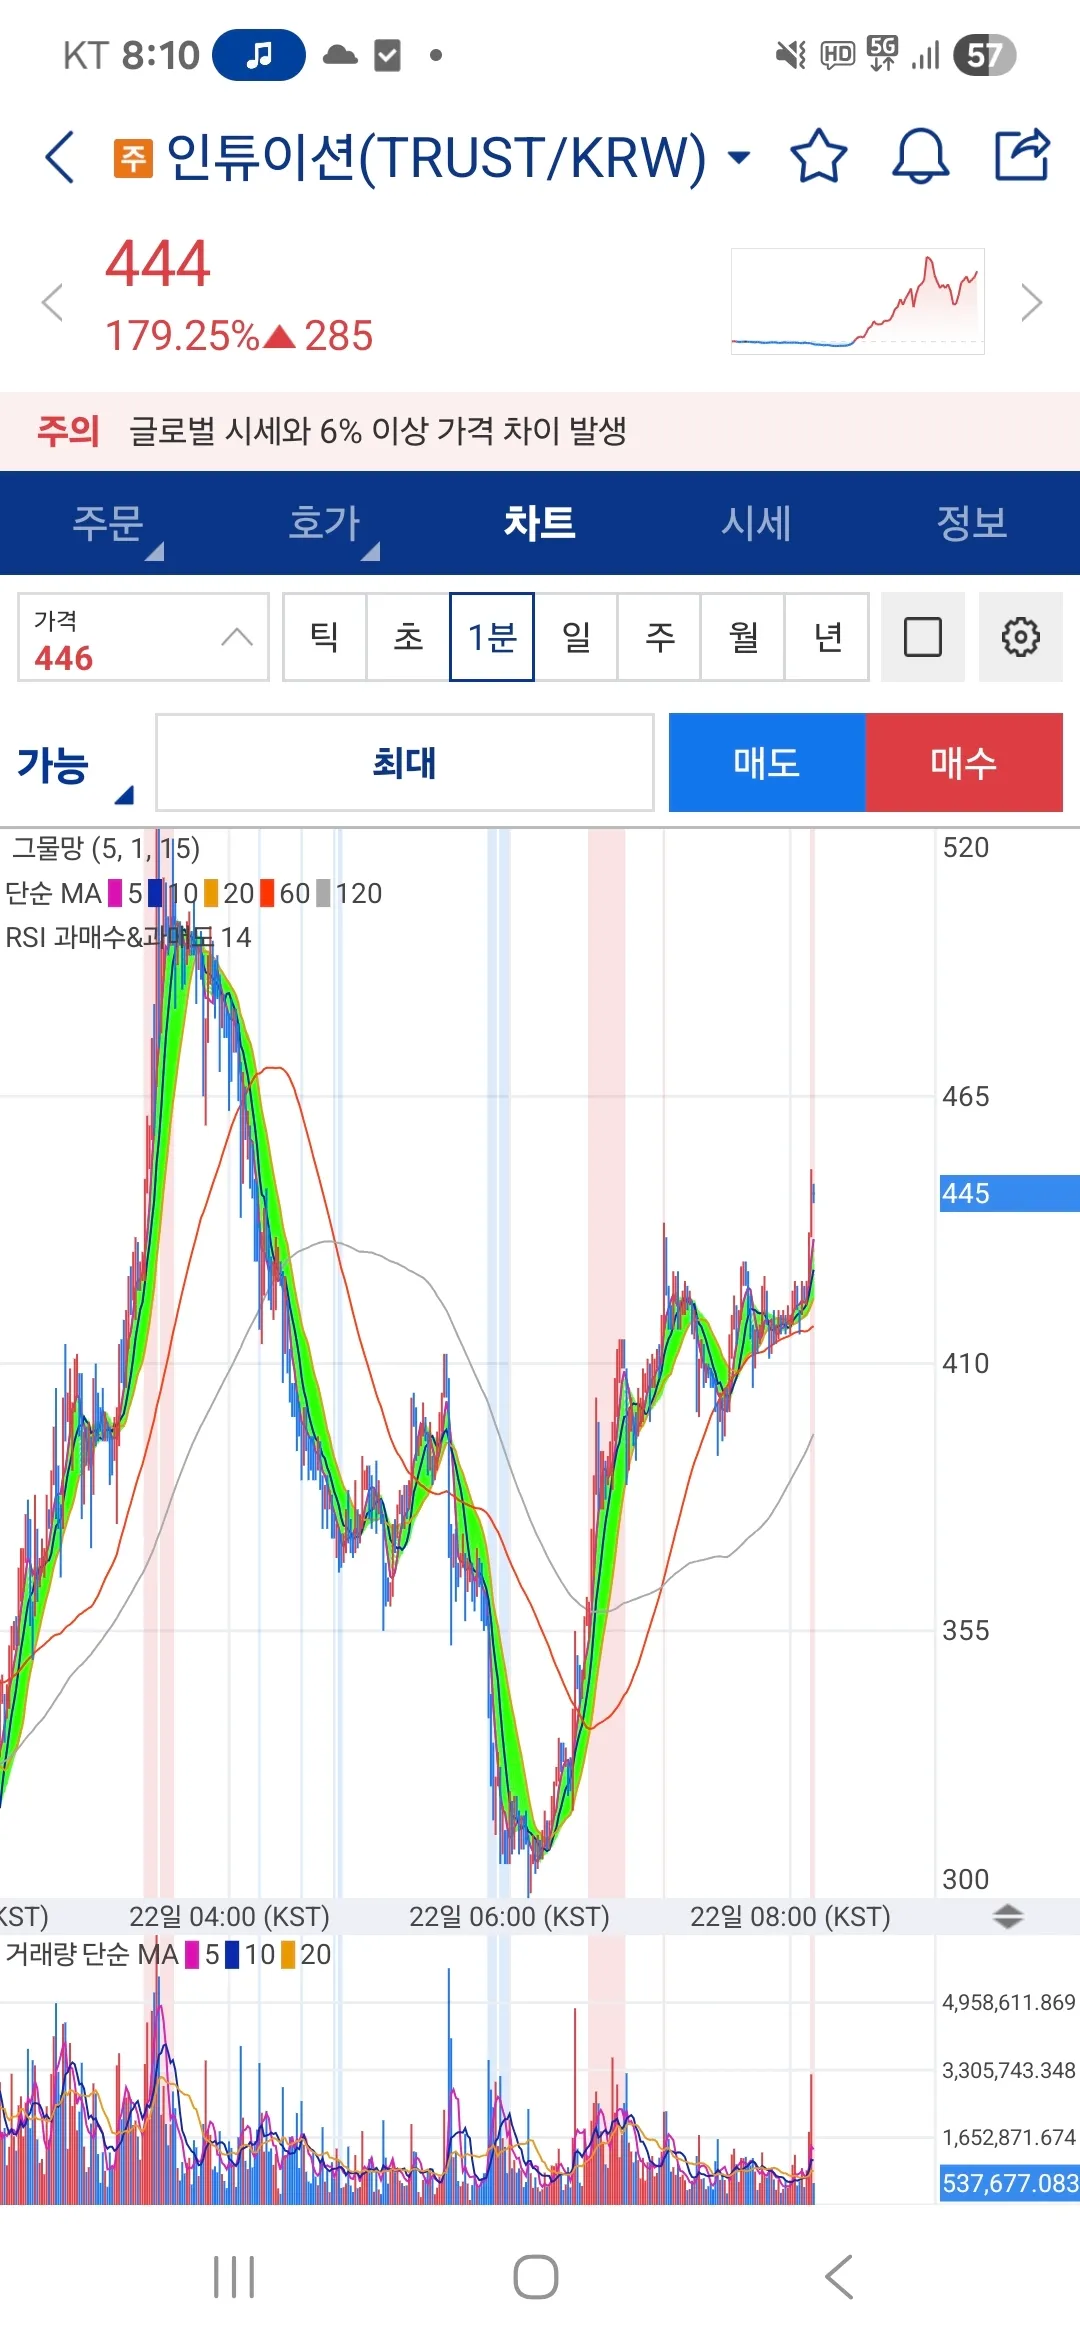Tap the fullscreen chart square icon
The width and height of the screenshot is (1080, 2340).
click(922, 637)
